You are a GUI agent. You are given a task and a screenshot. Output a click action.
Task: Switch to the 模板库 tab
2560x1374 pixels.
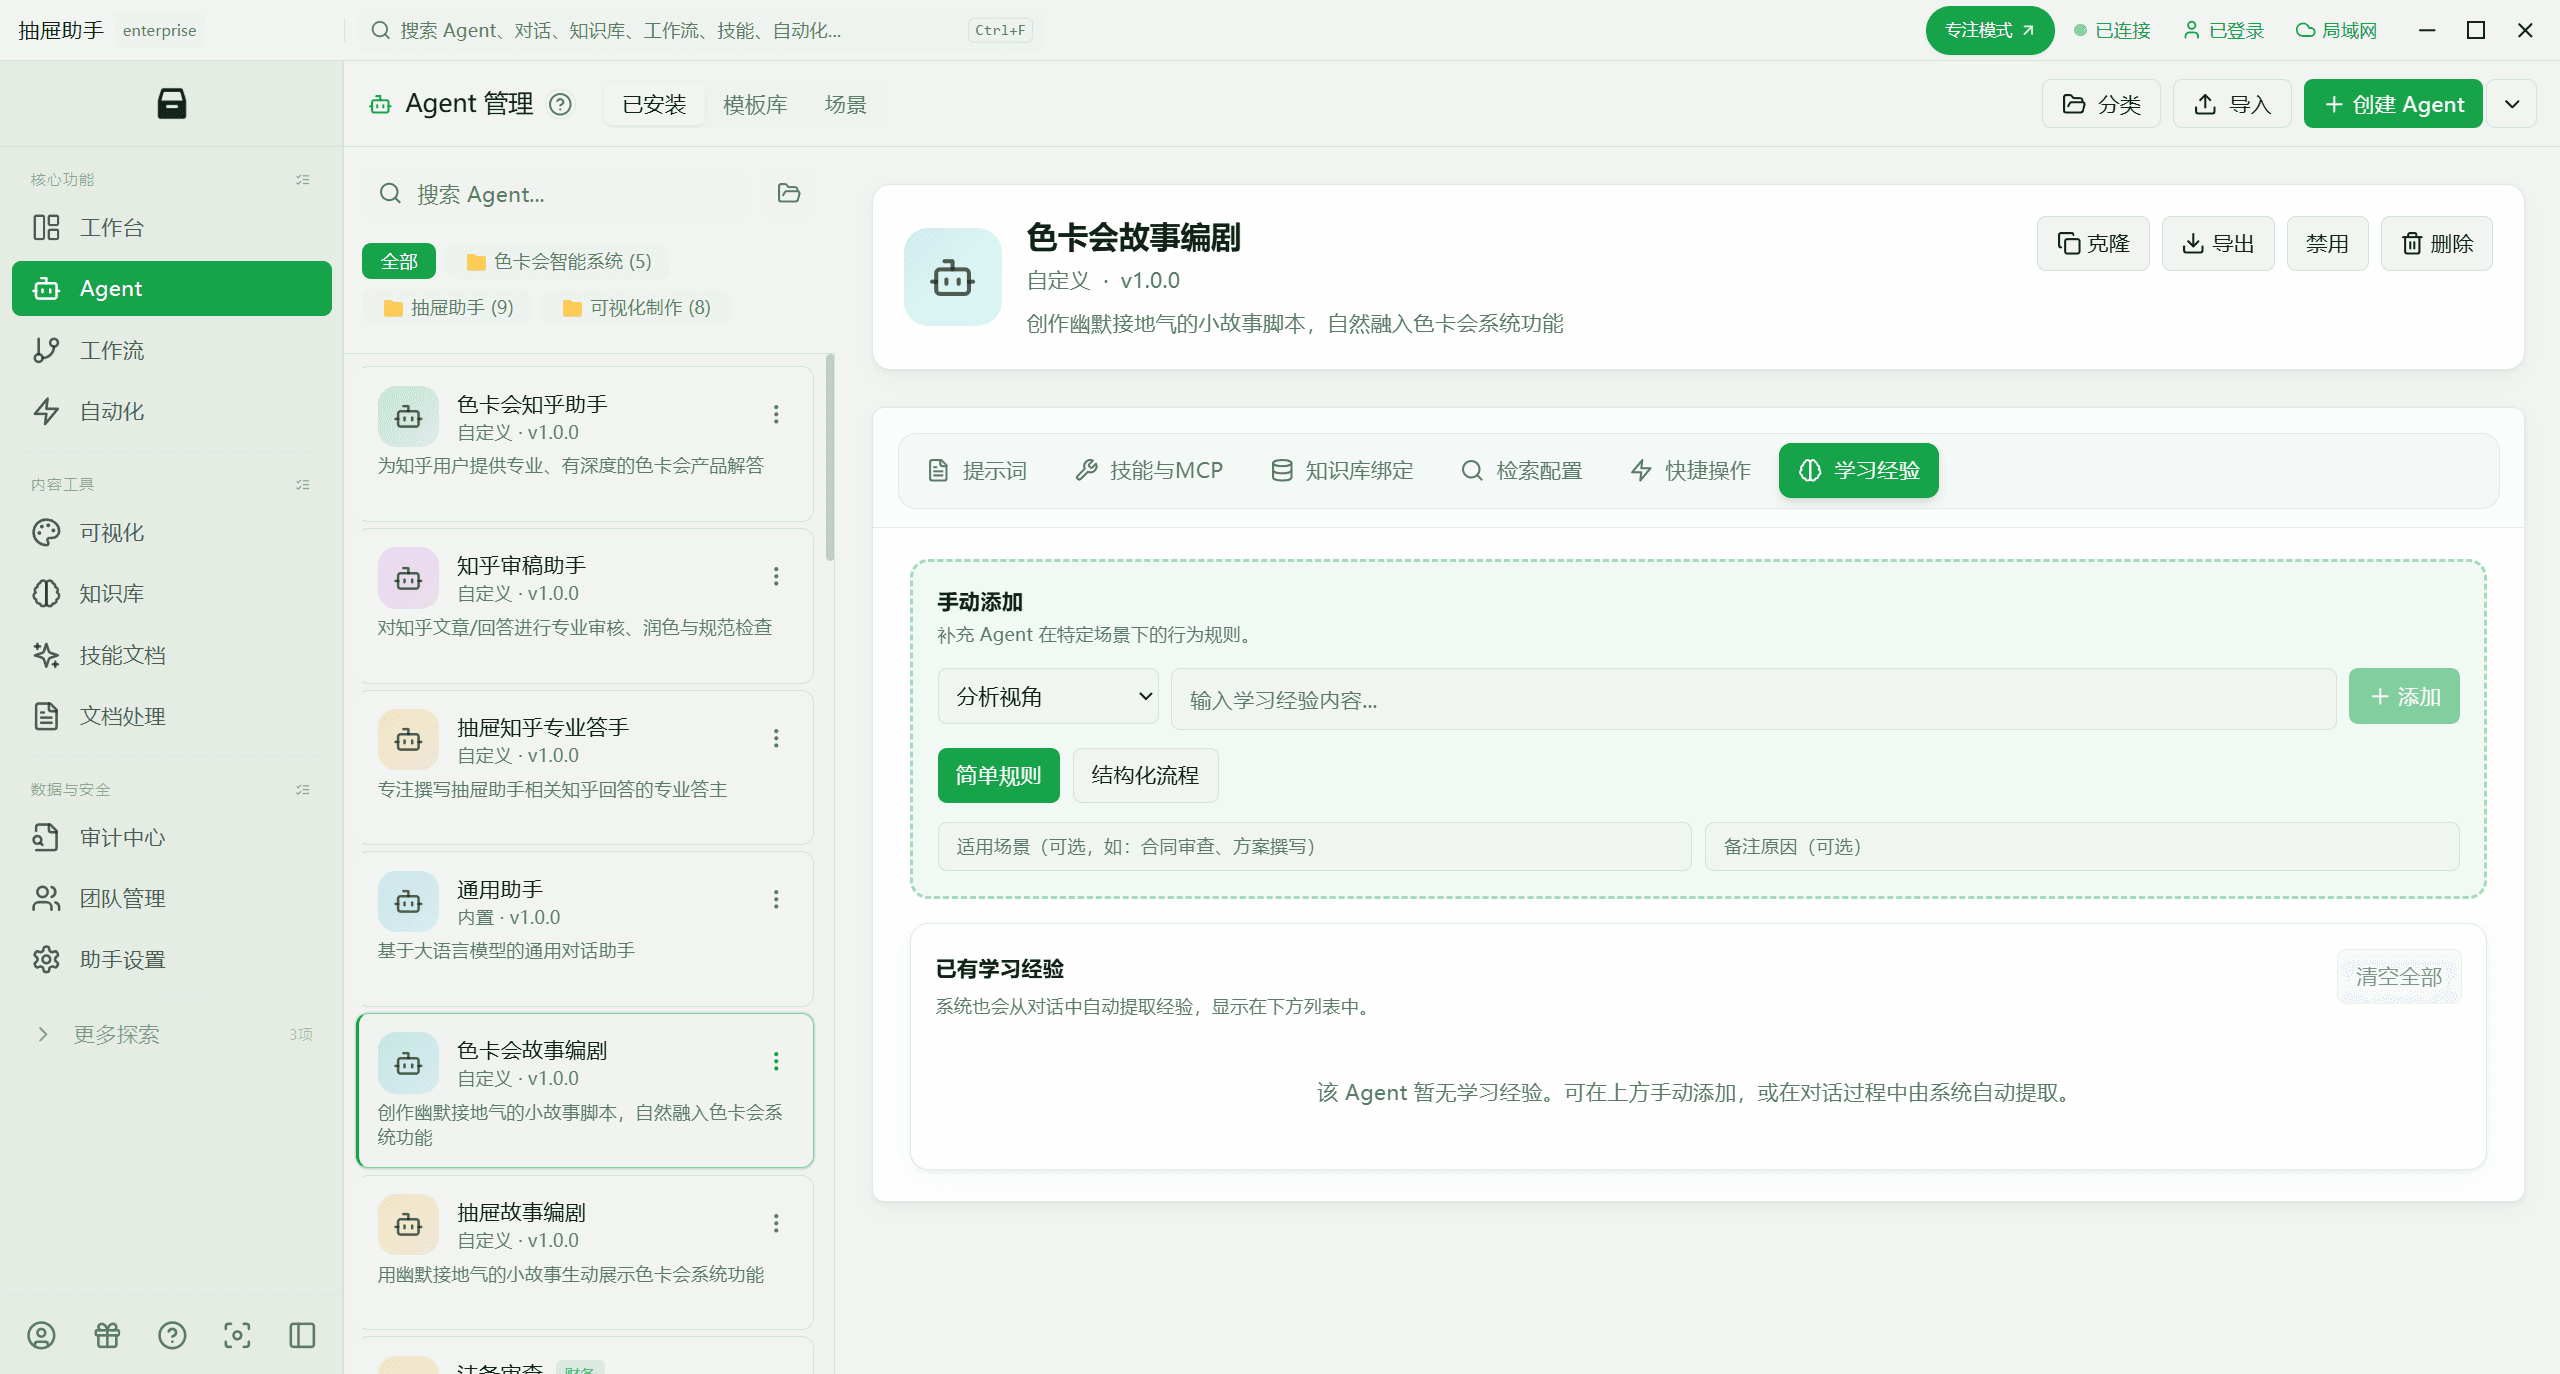(755, 104)
